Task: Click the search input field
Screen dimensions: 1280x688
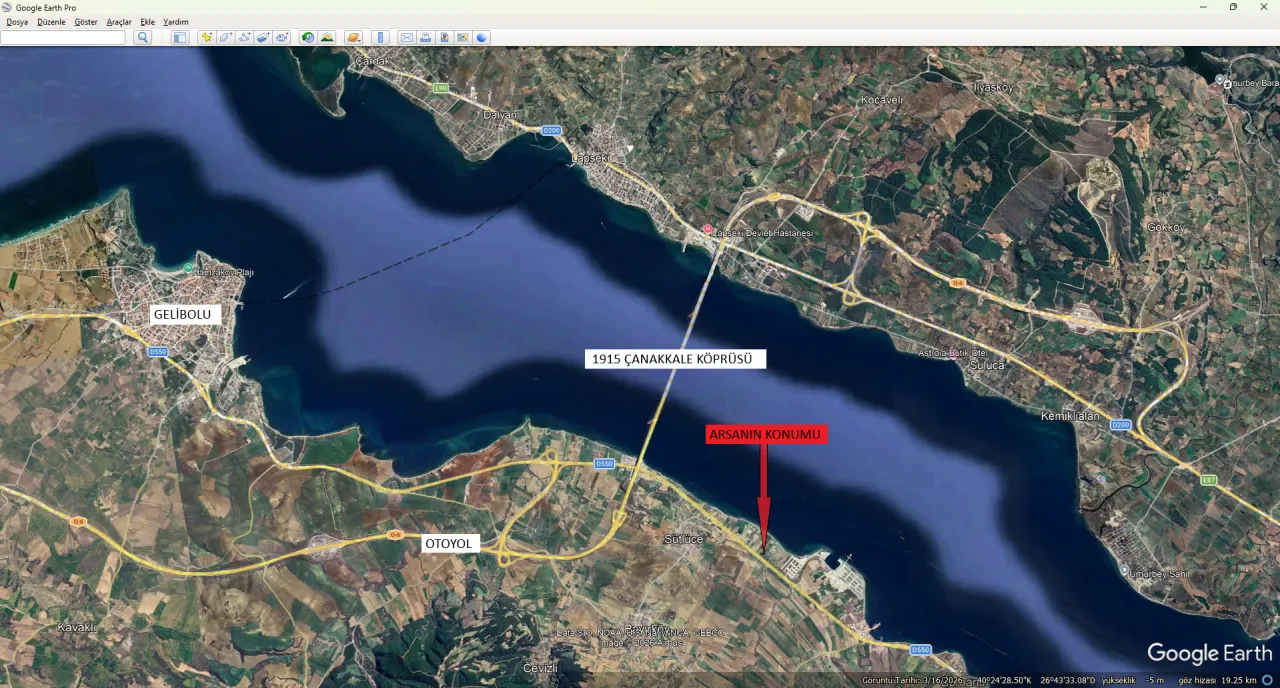Action: tap(63, 37)
